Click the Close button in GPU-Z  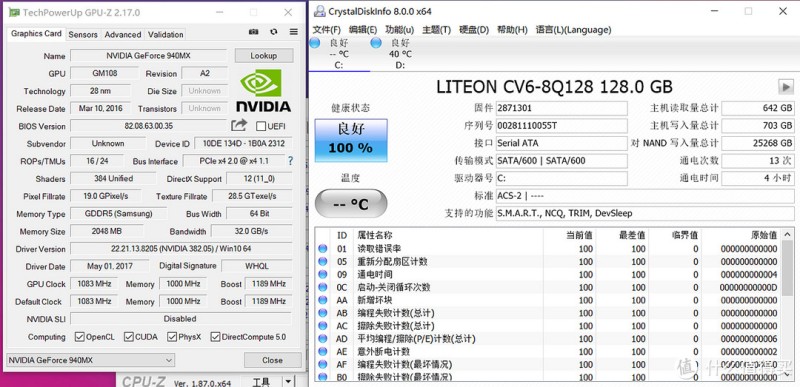pyautogui.click(x=272, y=360)
